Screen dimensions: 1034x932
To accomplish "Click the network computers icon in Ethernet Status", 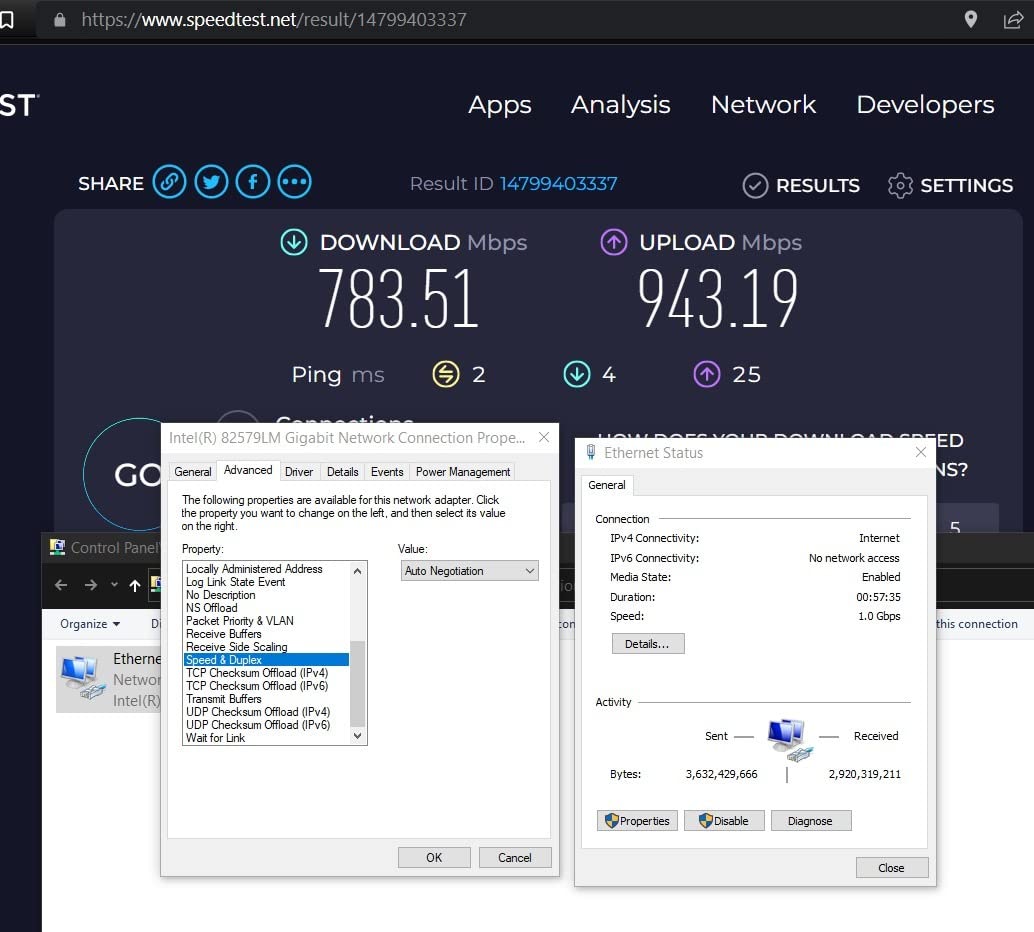I will (789, 740).
